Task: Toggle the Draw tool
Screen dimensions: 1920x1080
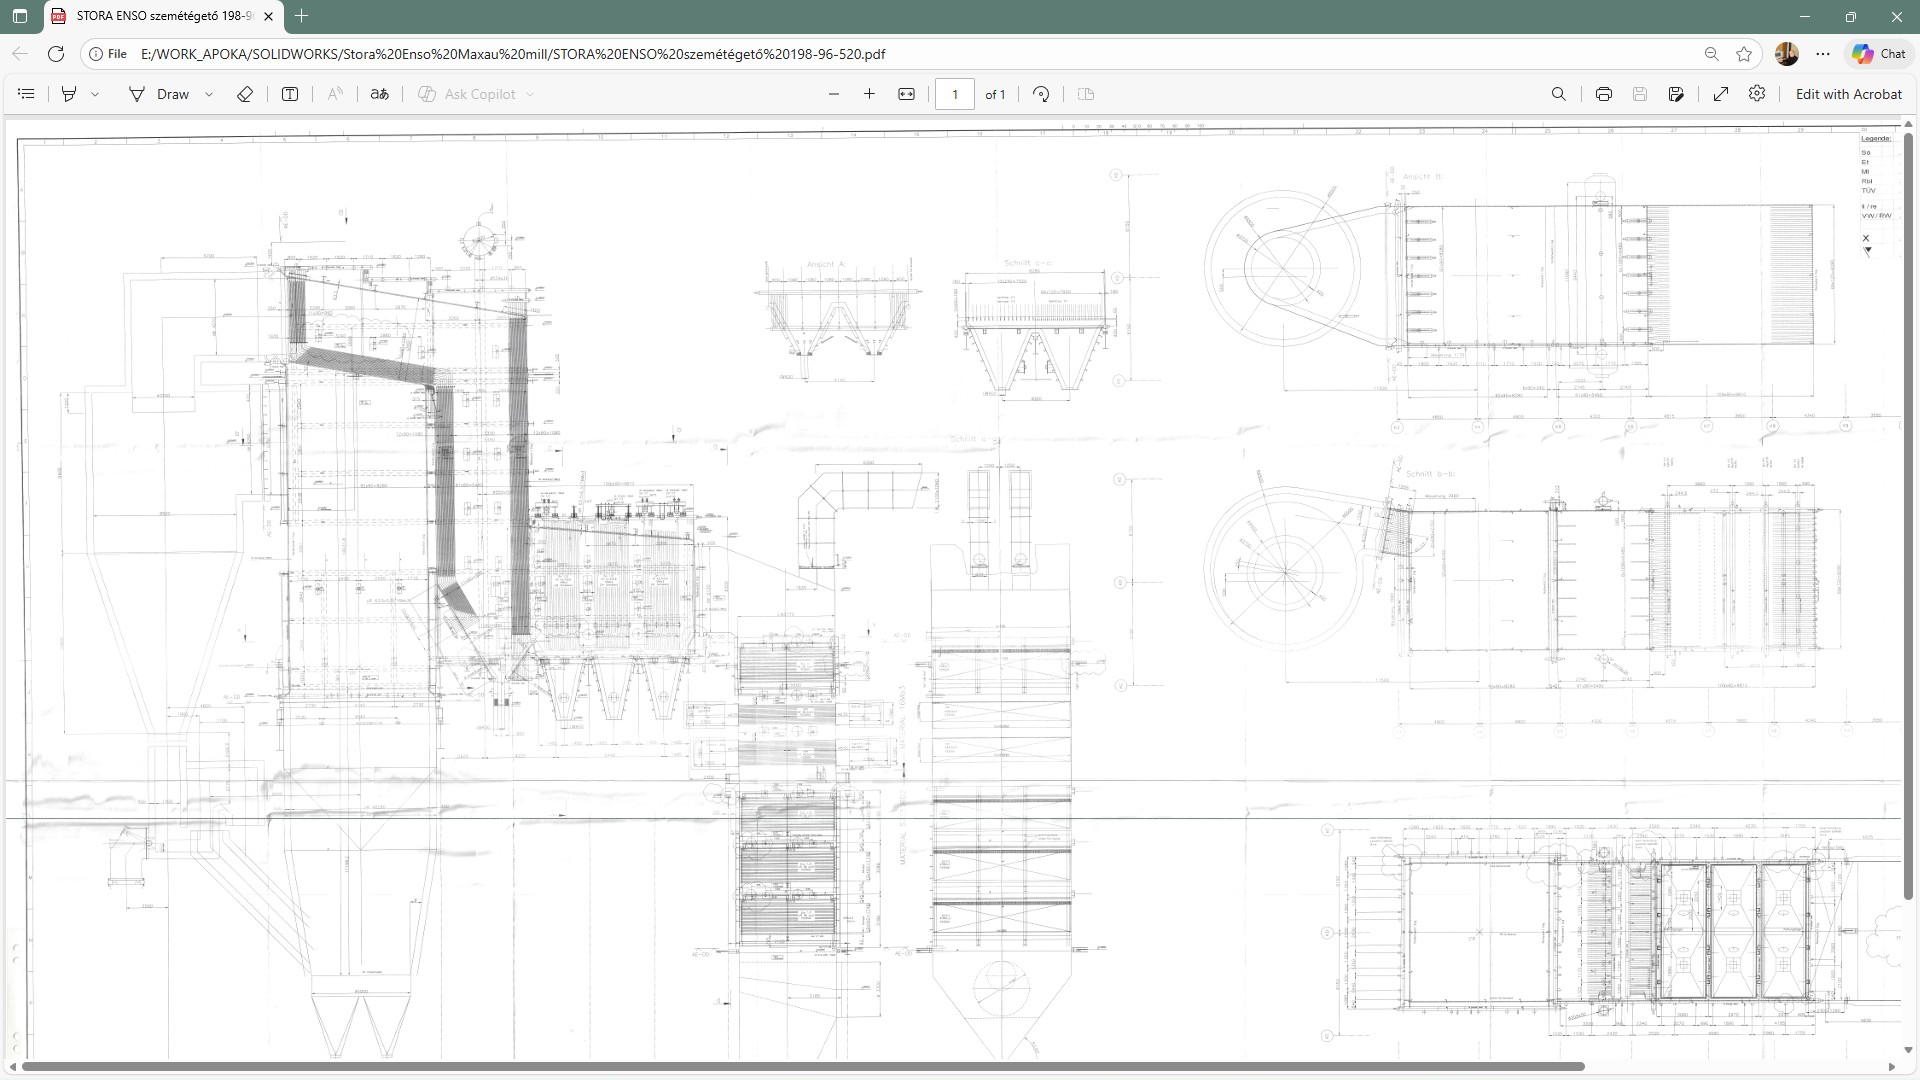Action: click(160, 94)
